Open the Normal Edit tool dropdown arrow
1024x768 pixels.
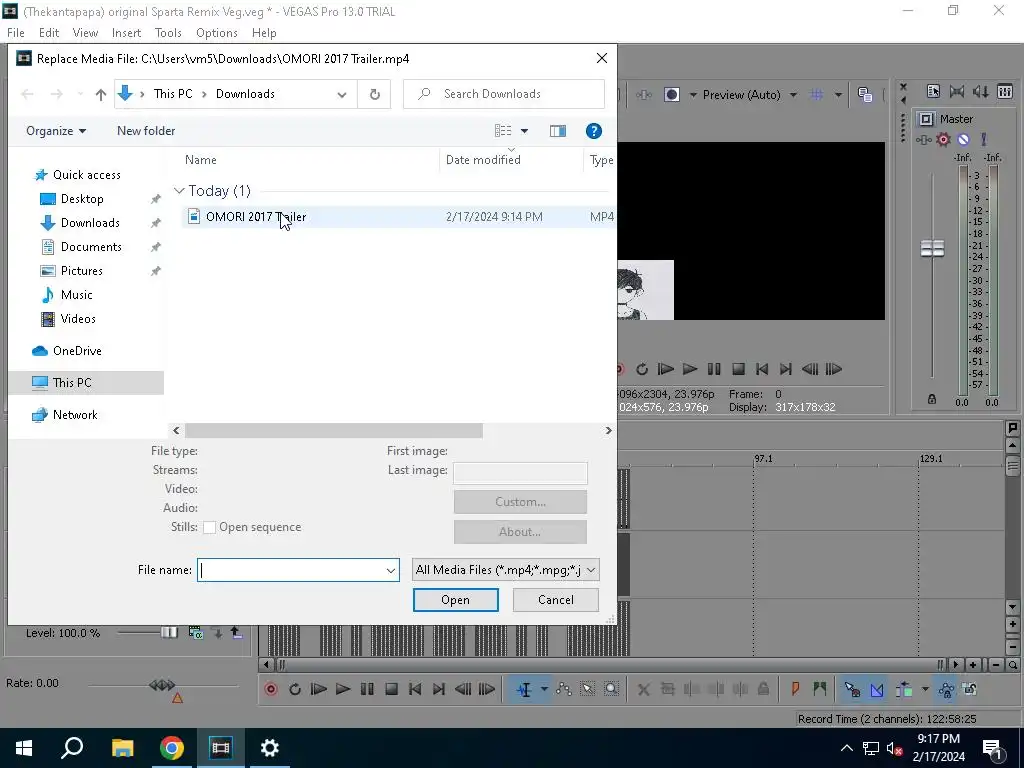(x=543, y=689)
